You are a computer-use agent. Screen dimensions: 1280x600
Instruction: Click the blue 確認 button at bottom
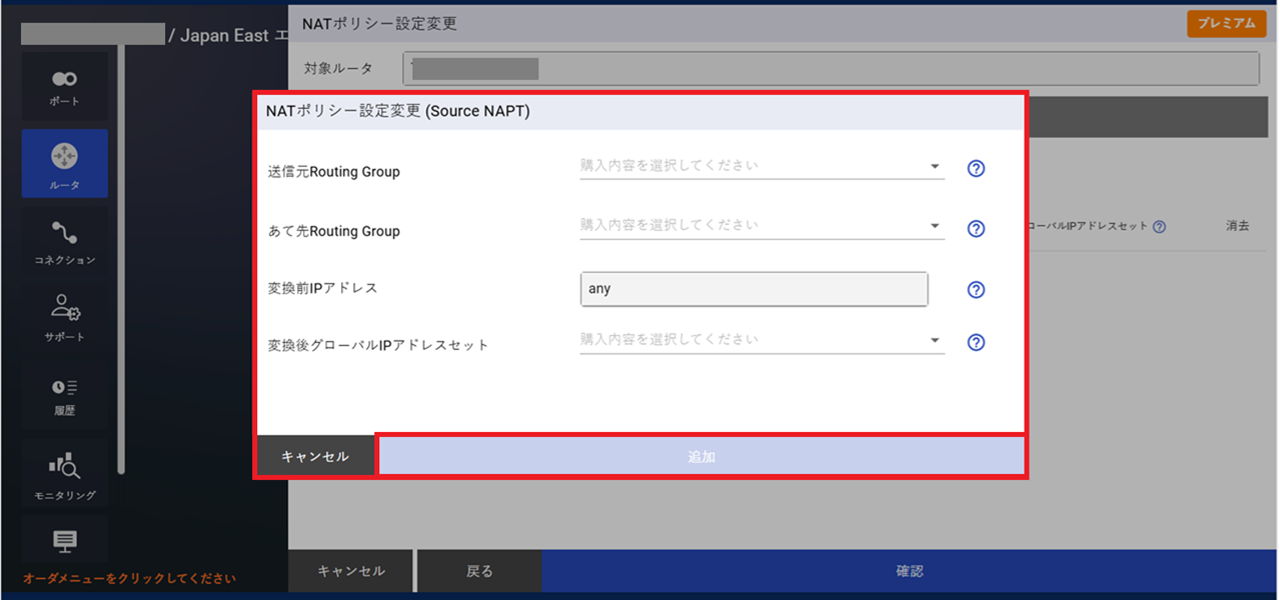coord(909,571)
